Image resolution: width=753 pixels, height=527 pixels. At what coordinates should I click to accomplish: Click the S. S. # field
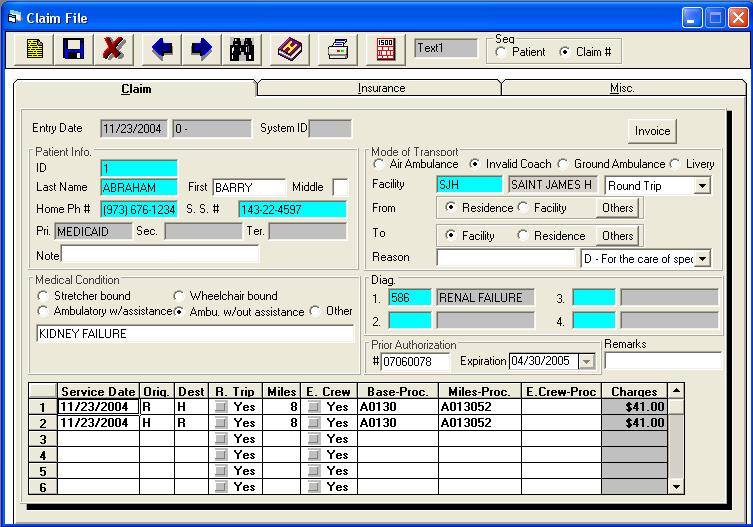(292, 209)
